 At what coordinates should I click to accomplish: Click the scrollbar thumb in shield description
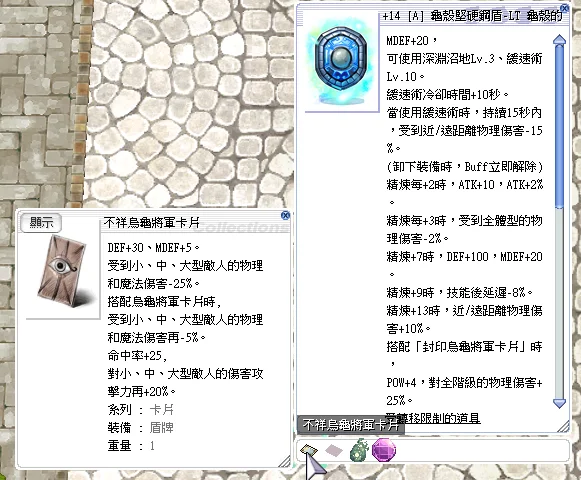(x=559, y=127)
